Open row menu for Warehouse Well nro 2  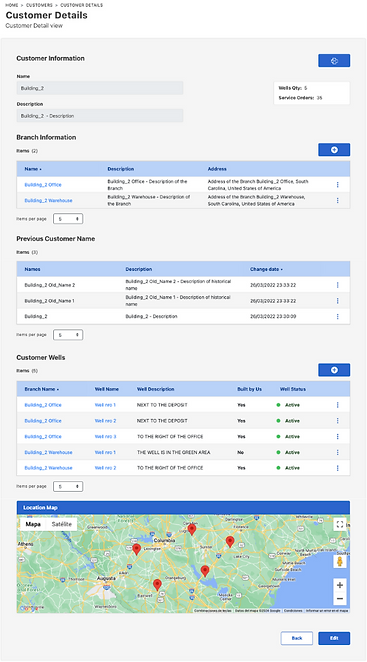tap(337, 468)
